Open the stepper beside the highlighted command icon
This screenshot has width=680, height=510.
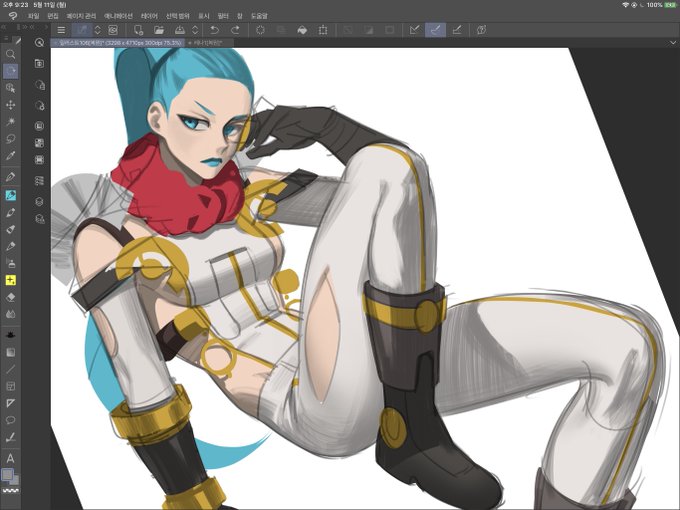coord(98,30)
